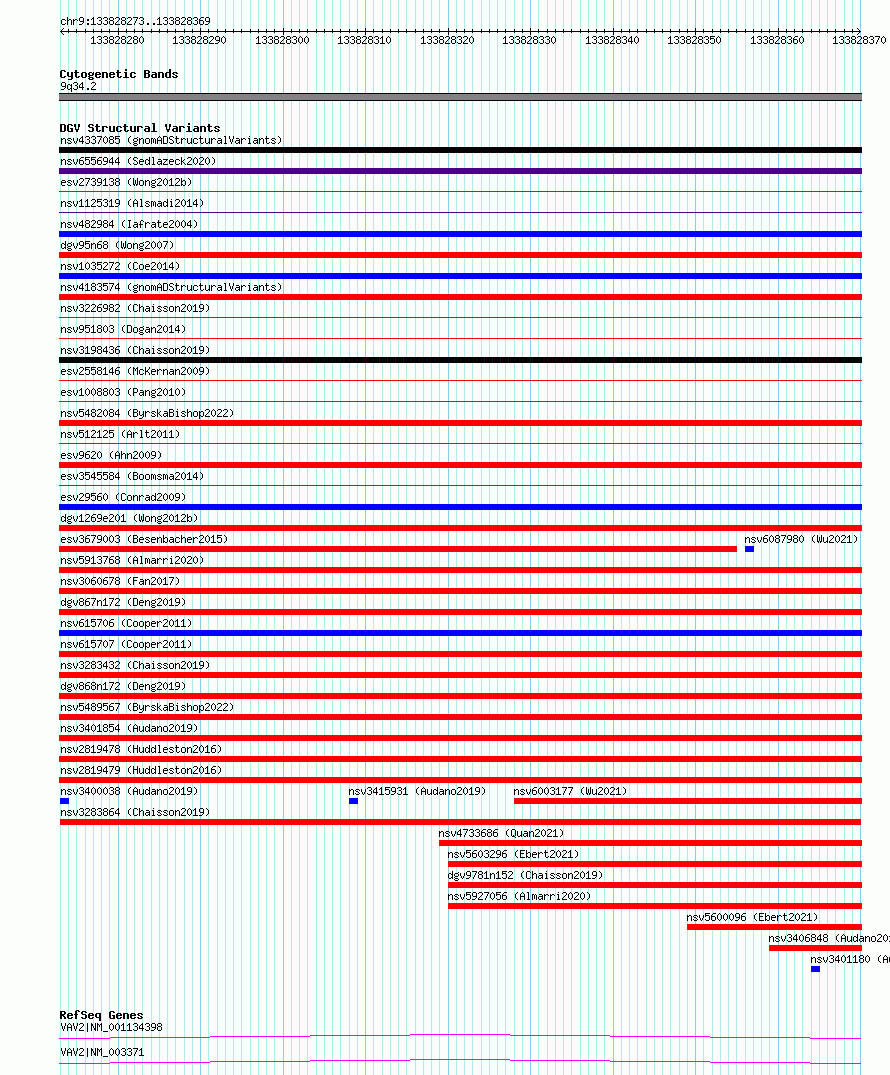Viewport: 890px width, 1075px height.
Task: Click nsv3198436 (Chaisson2019) label
Action: (135, 350)
